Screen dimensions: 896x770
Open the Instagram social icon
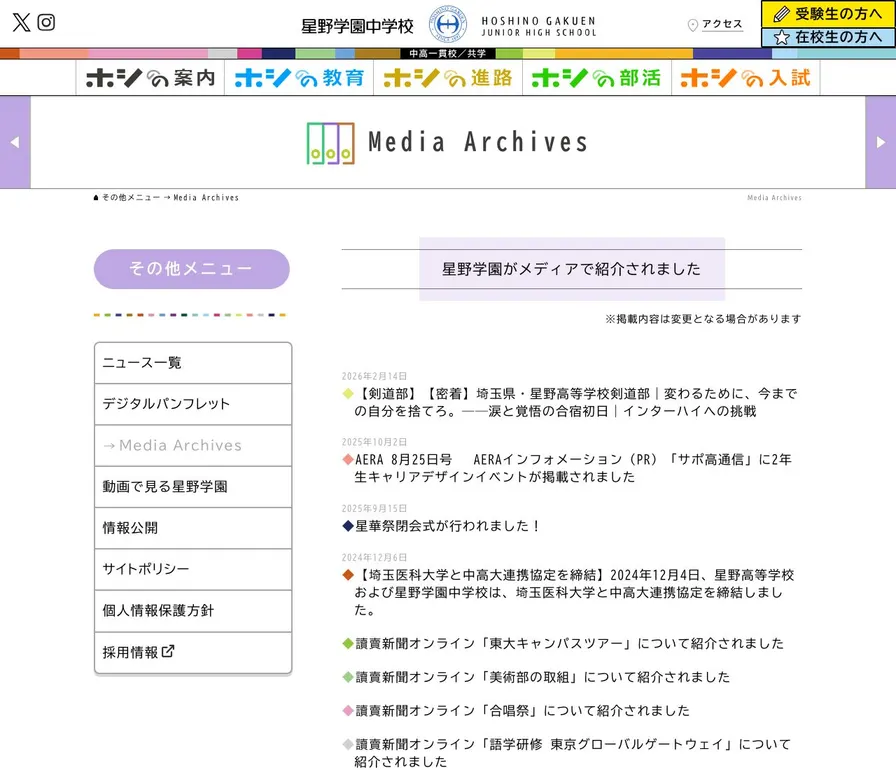point(46,22)
